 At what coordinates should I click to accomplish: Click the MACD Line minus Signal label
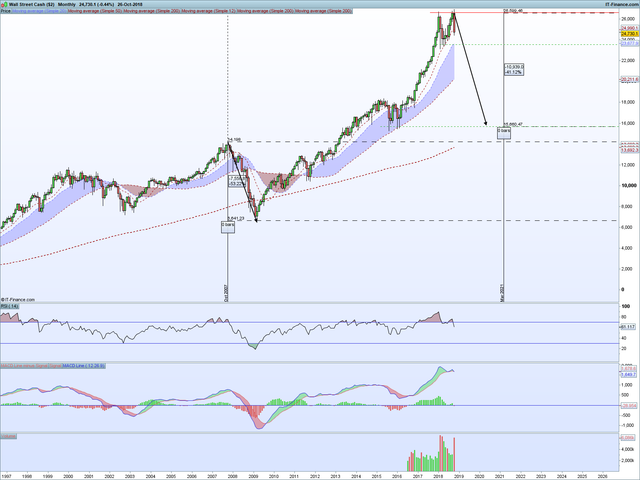pos(24,366)
